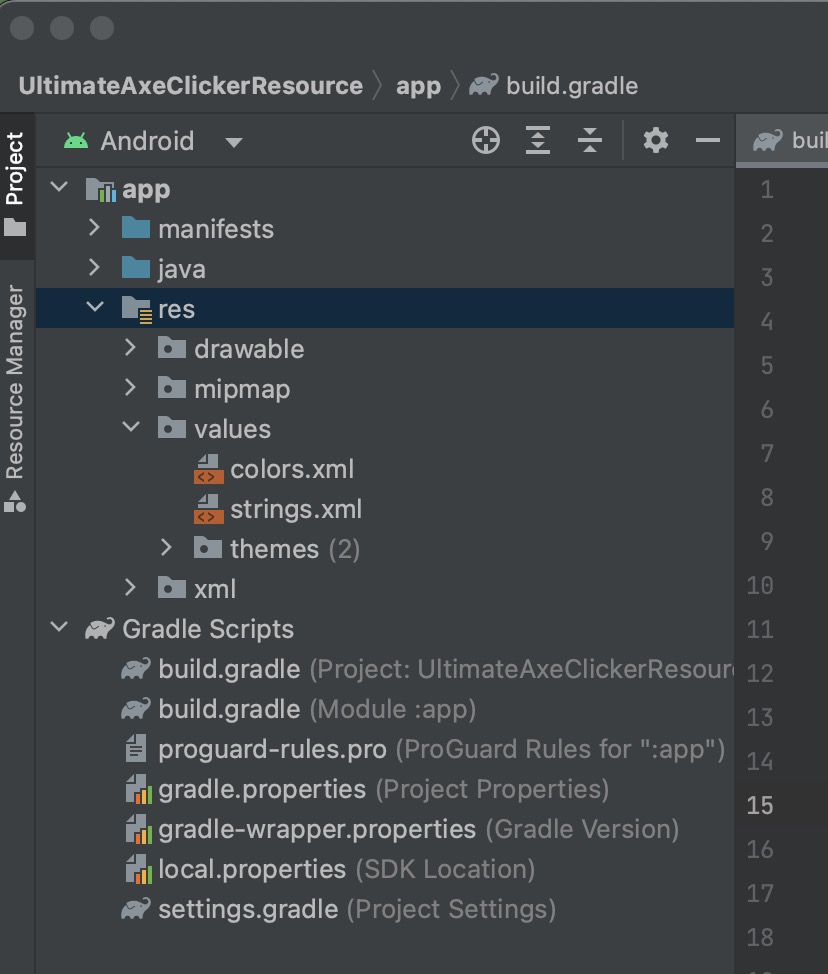Select settings.gradle (Project Settings)
Image resolution: width=828 pixels, height=974 pixels.
357,909
